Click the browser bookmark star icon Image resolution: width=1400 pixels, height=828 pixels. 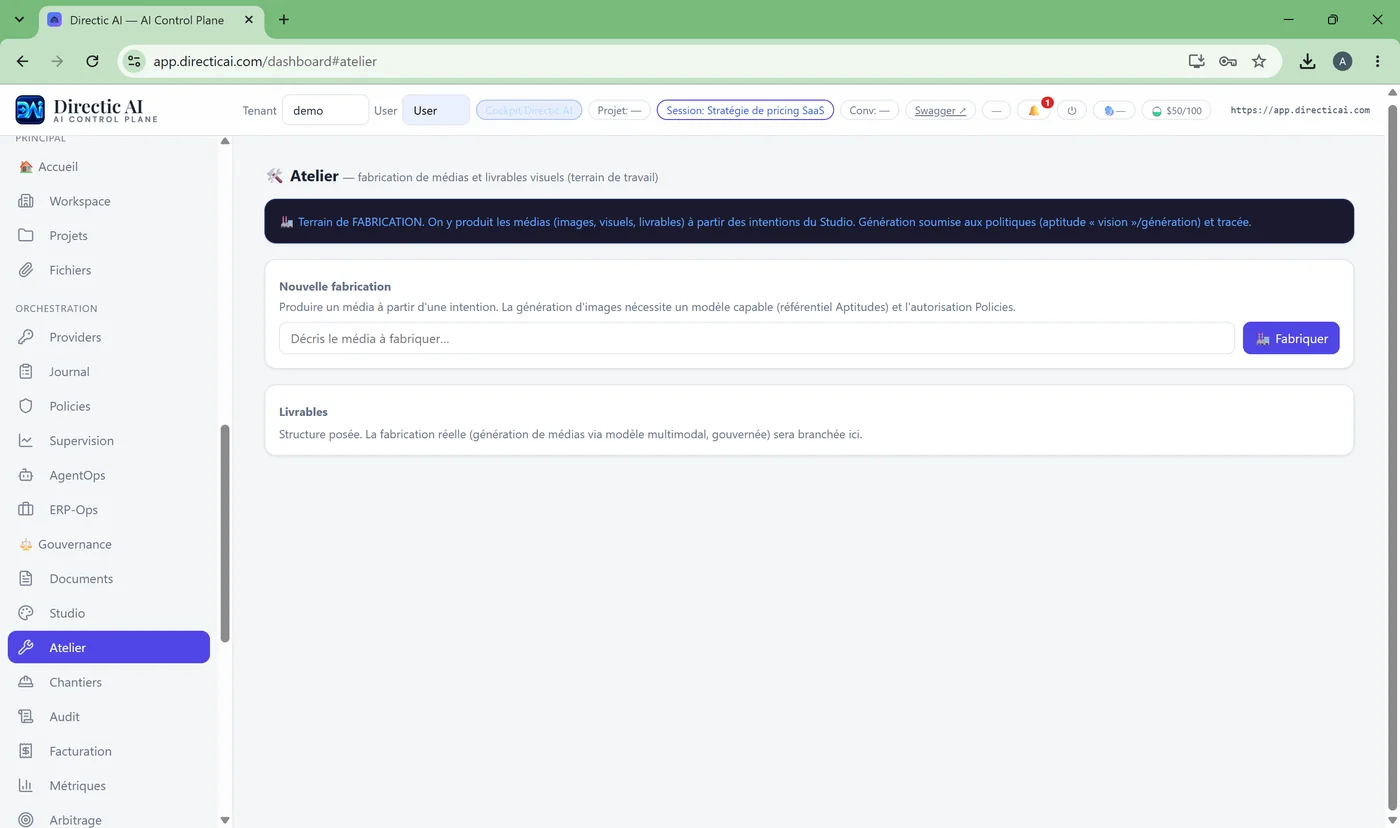[x=1259, y=61]
